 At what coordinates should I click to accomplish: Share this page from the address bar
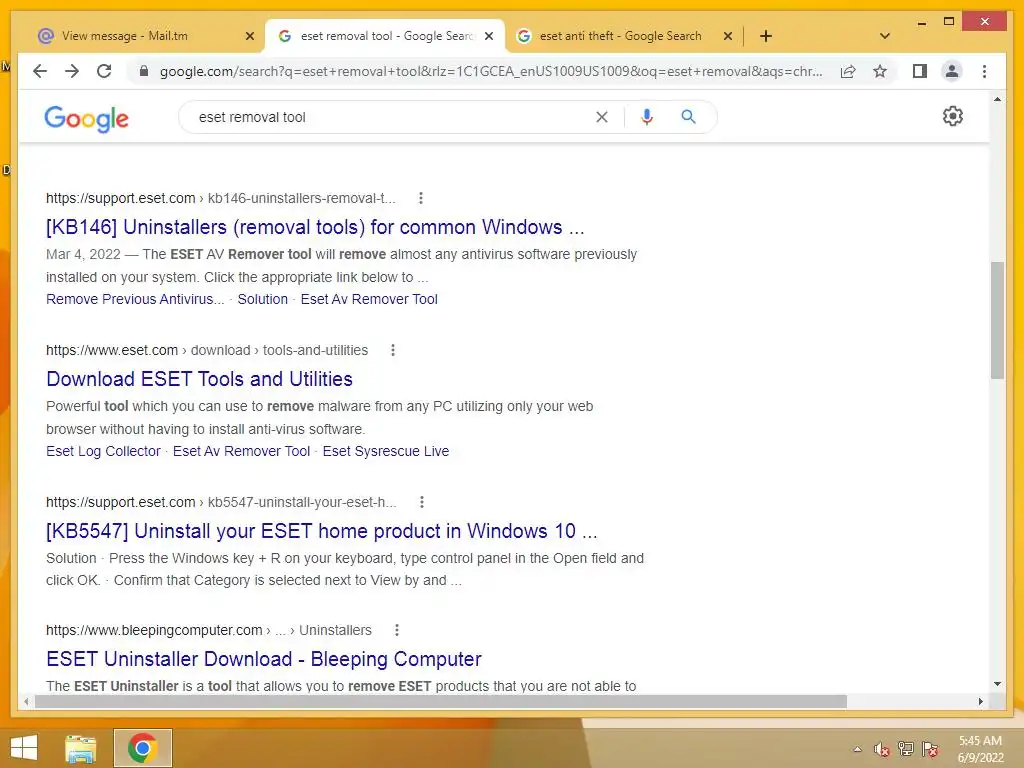pos(848,71)
